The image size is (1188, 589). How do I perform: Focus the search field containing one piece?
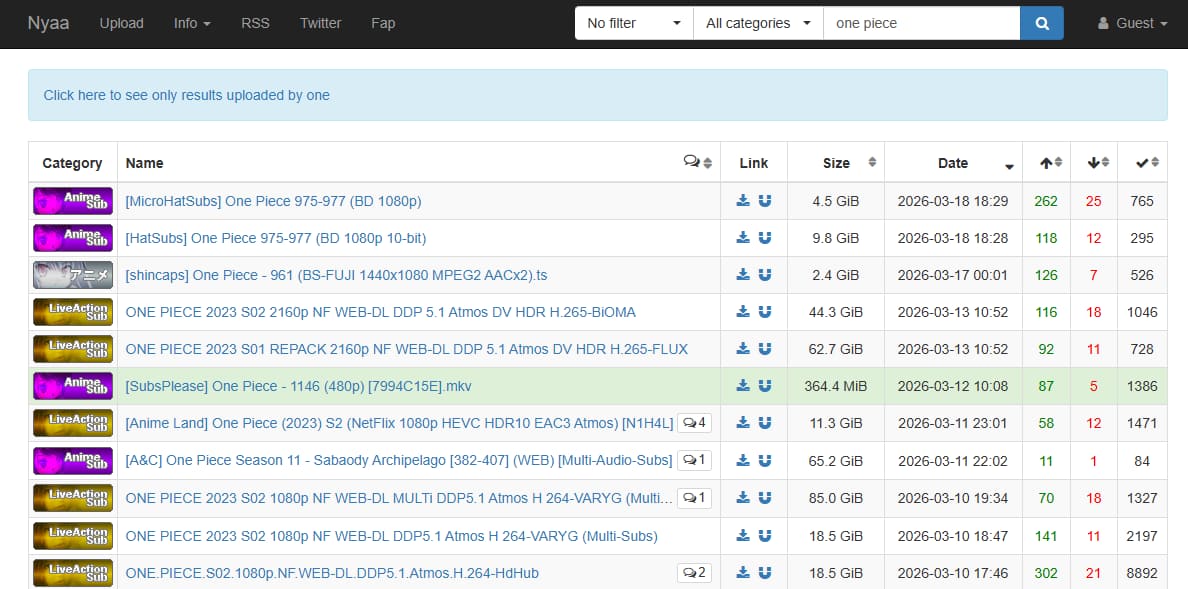coord(921,23)
